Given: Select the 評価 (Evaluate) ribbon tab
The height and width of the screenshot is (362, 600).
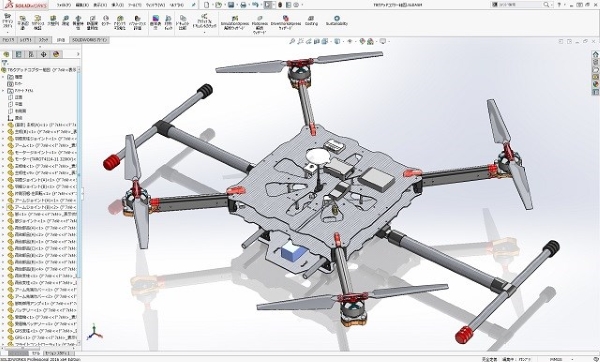Looking at the screenshot, I should [x=60, y=40].
